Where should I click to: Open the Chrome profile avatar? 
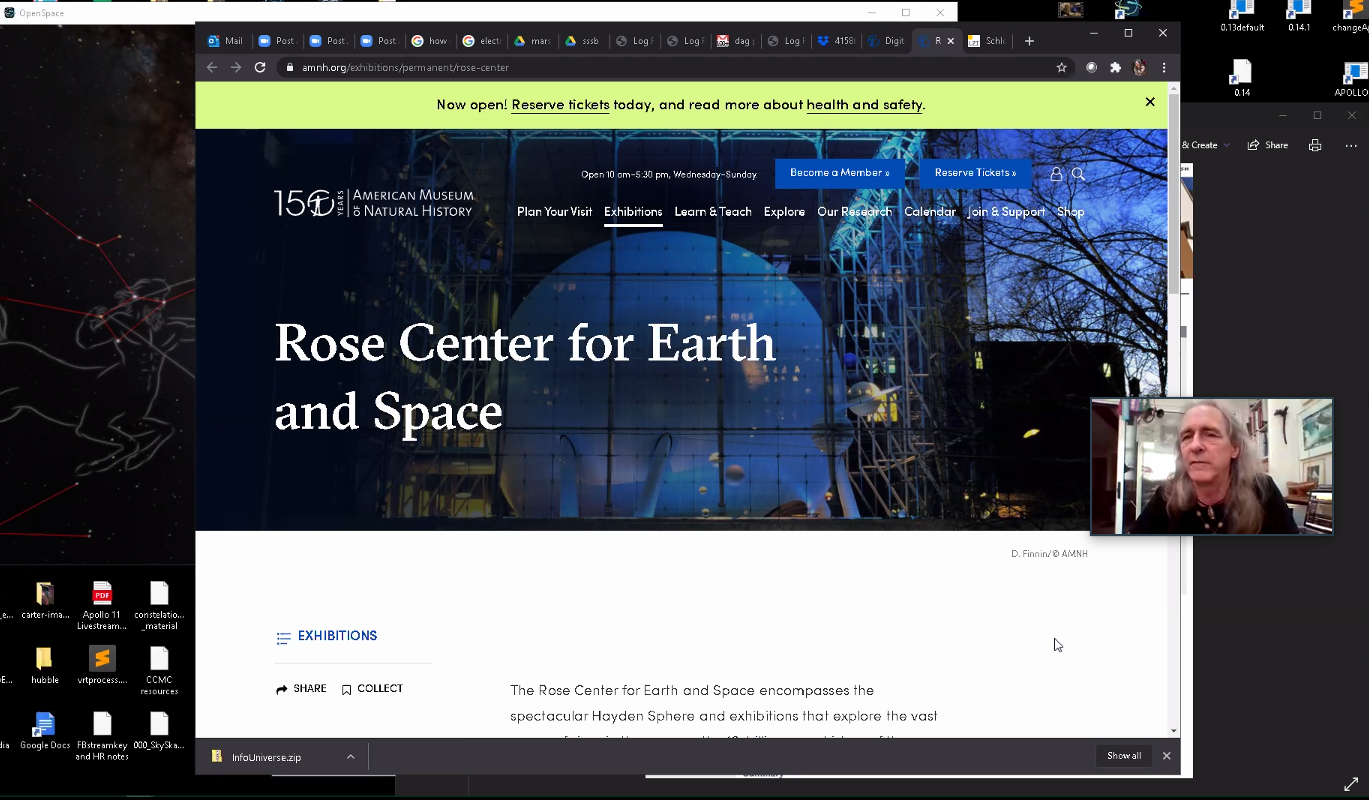[x=1139, y=67]
